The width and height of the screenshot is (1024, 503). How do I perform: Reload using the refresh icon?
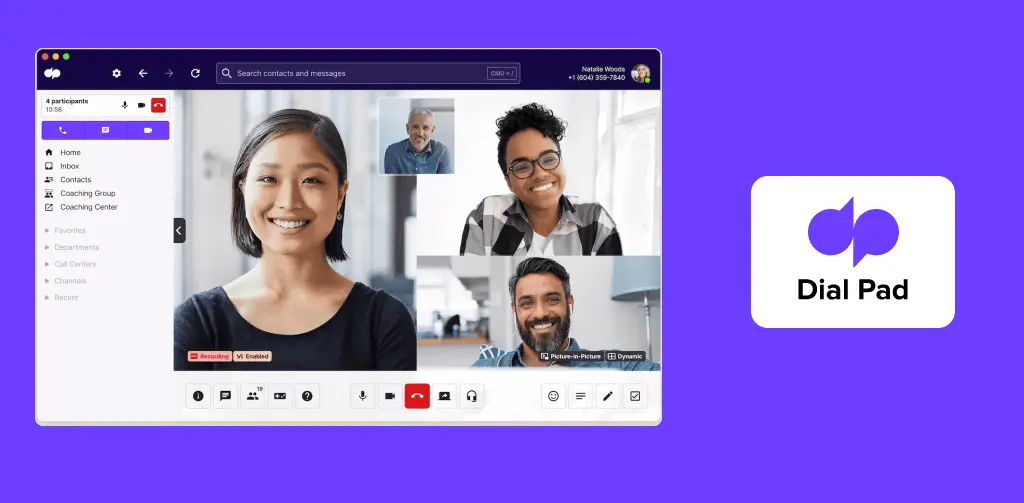pyautogui.click(x=195, y=73)
